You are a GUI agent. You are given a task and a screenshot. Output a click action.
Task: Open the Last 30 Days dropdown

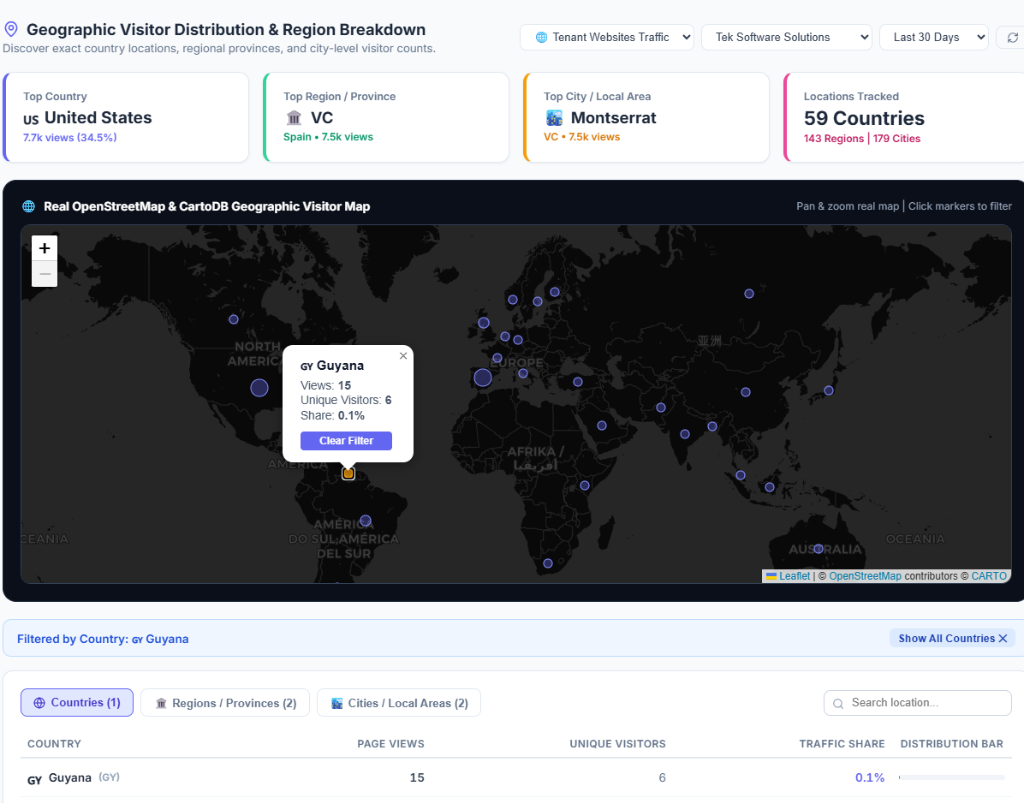(934, 37)
